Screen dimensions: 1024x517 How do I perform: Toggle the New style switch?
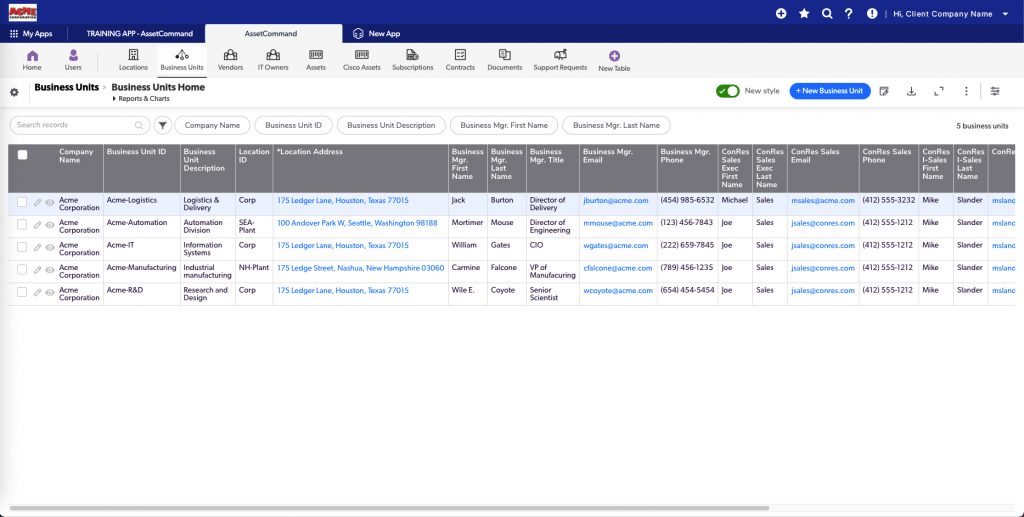[728, 91]
